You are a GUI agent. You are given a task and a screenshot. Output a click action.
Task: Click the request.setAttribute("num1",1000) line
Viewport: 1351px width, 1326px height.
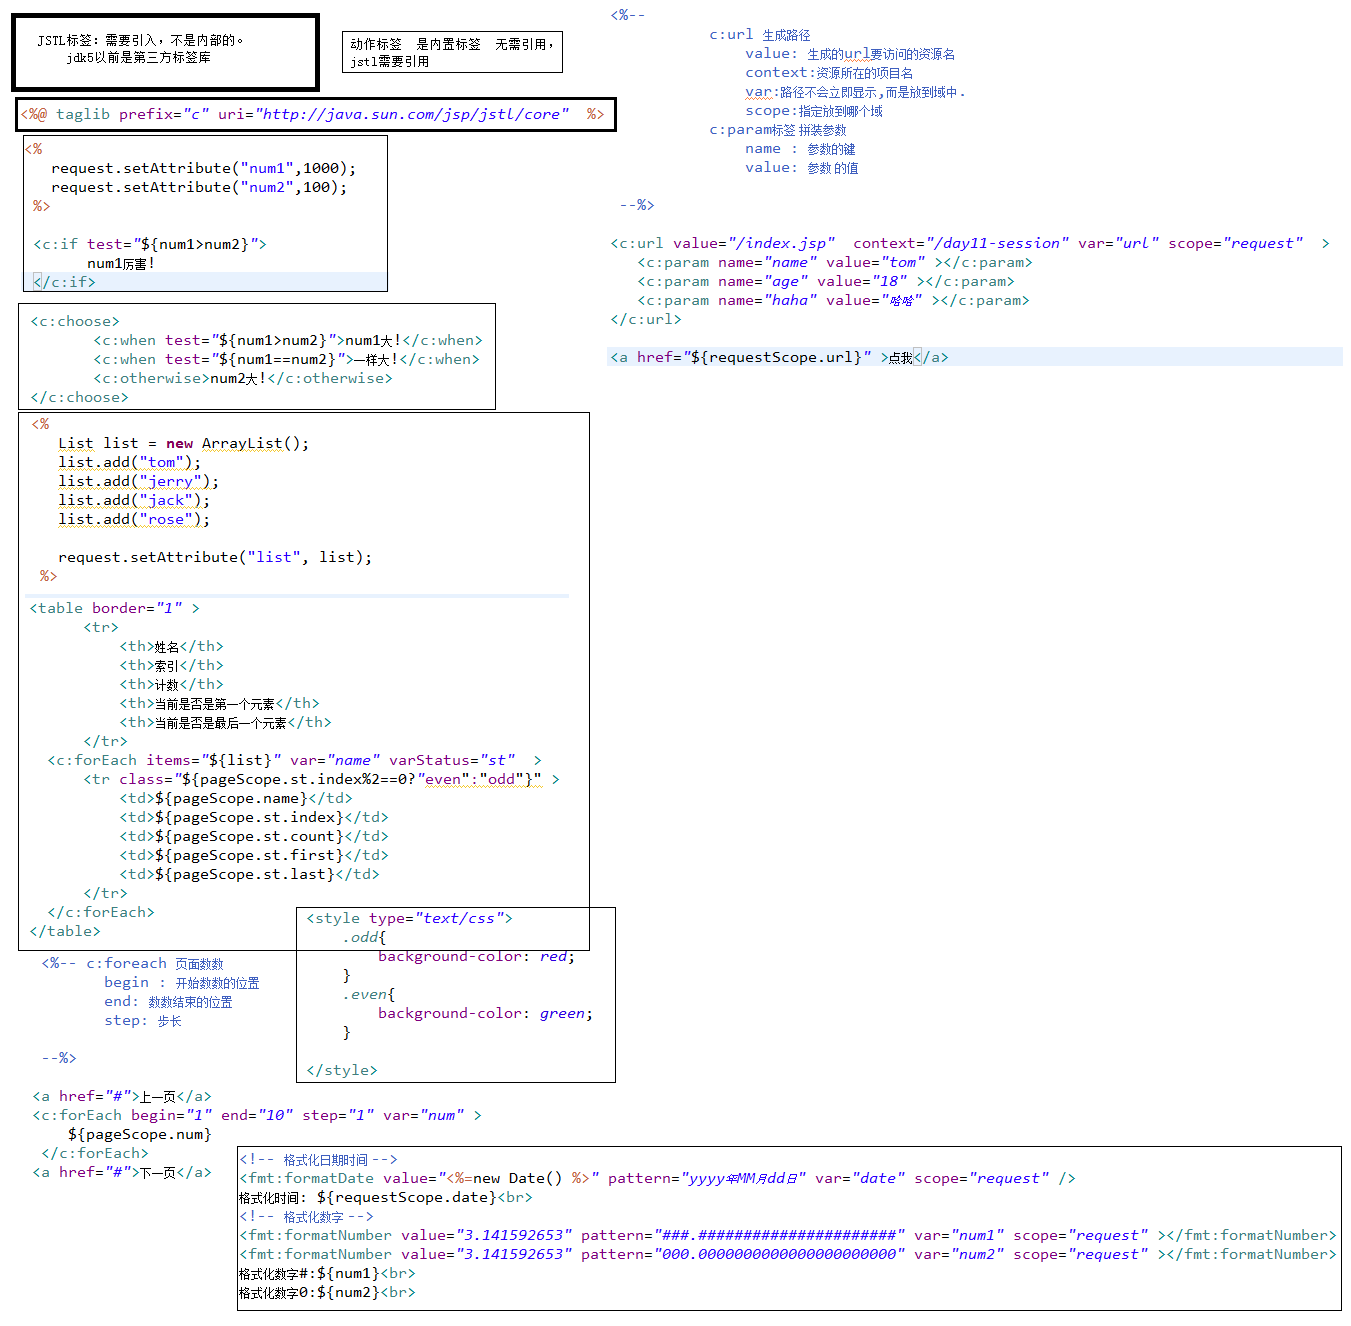(203, 168)
